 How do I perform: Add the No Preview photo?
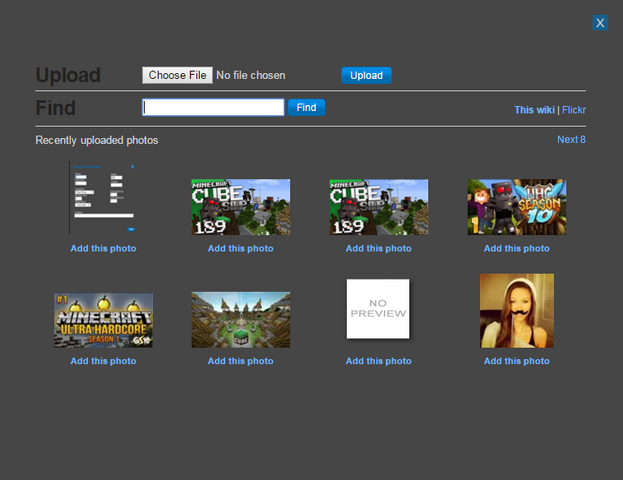pos(379,361)
